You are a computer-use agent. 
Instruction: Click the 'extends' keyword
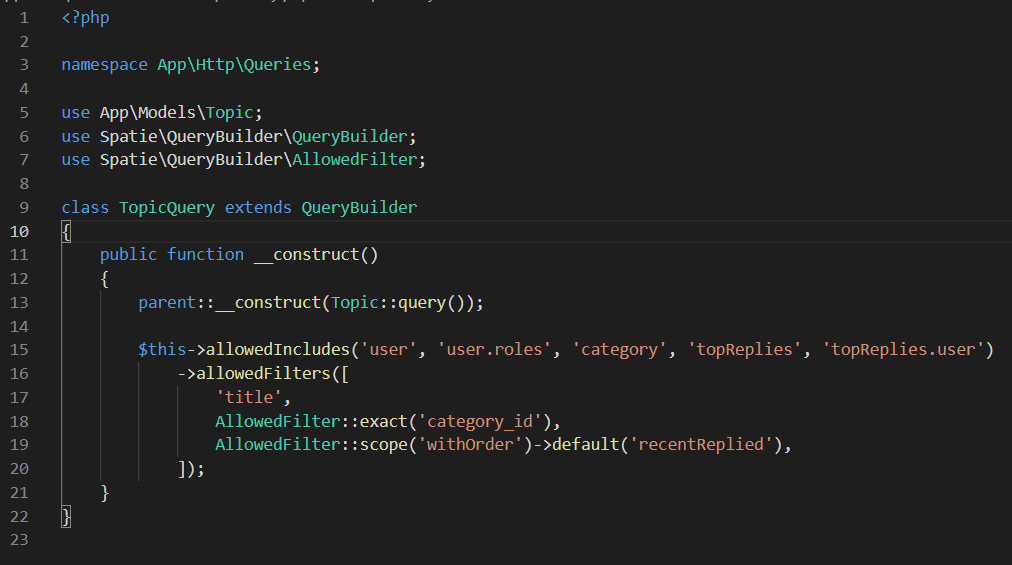[x=258, y=207]
